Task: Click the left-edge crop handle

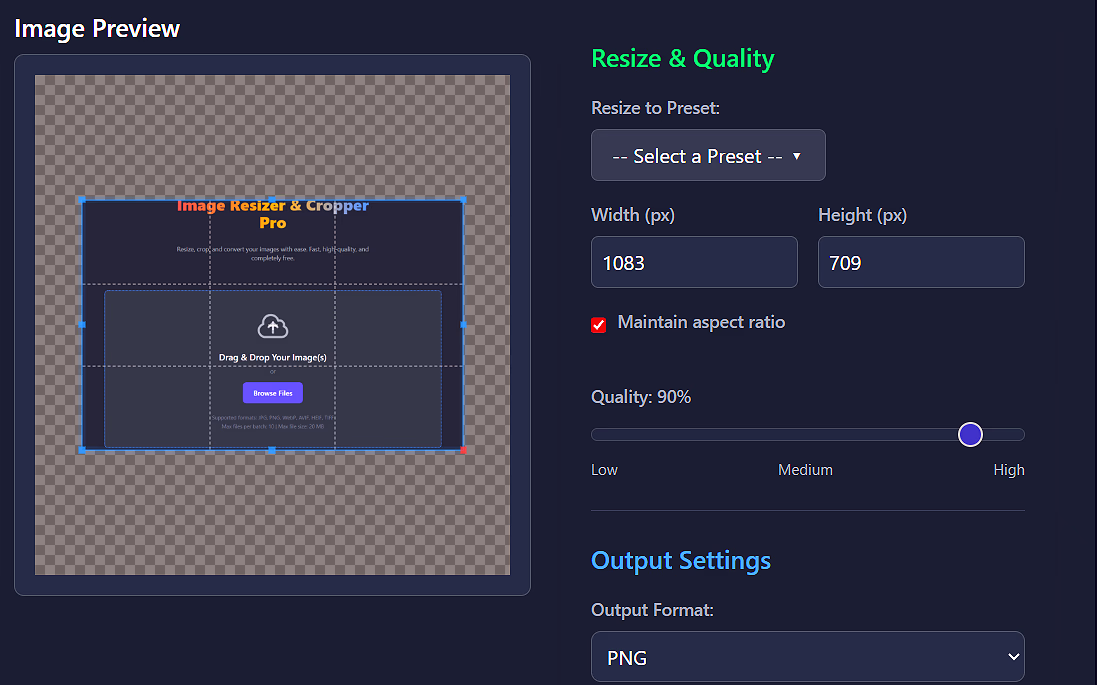Action: (x=83, y=325)
